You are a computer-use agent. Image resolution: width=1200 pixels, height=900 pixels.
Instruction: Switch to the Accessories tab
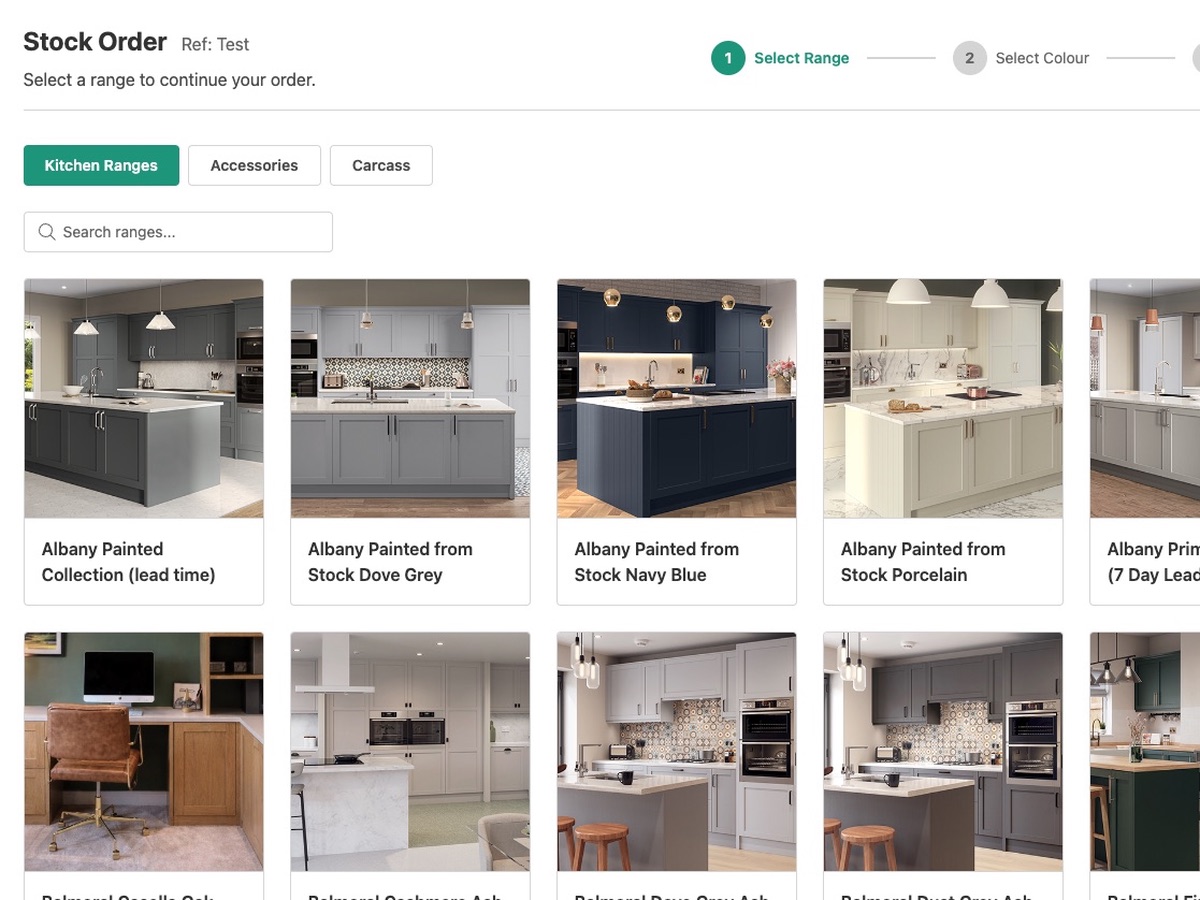point(254,165)
